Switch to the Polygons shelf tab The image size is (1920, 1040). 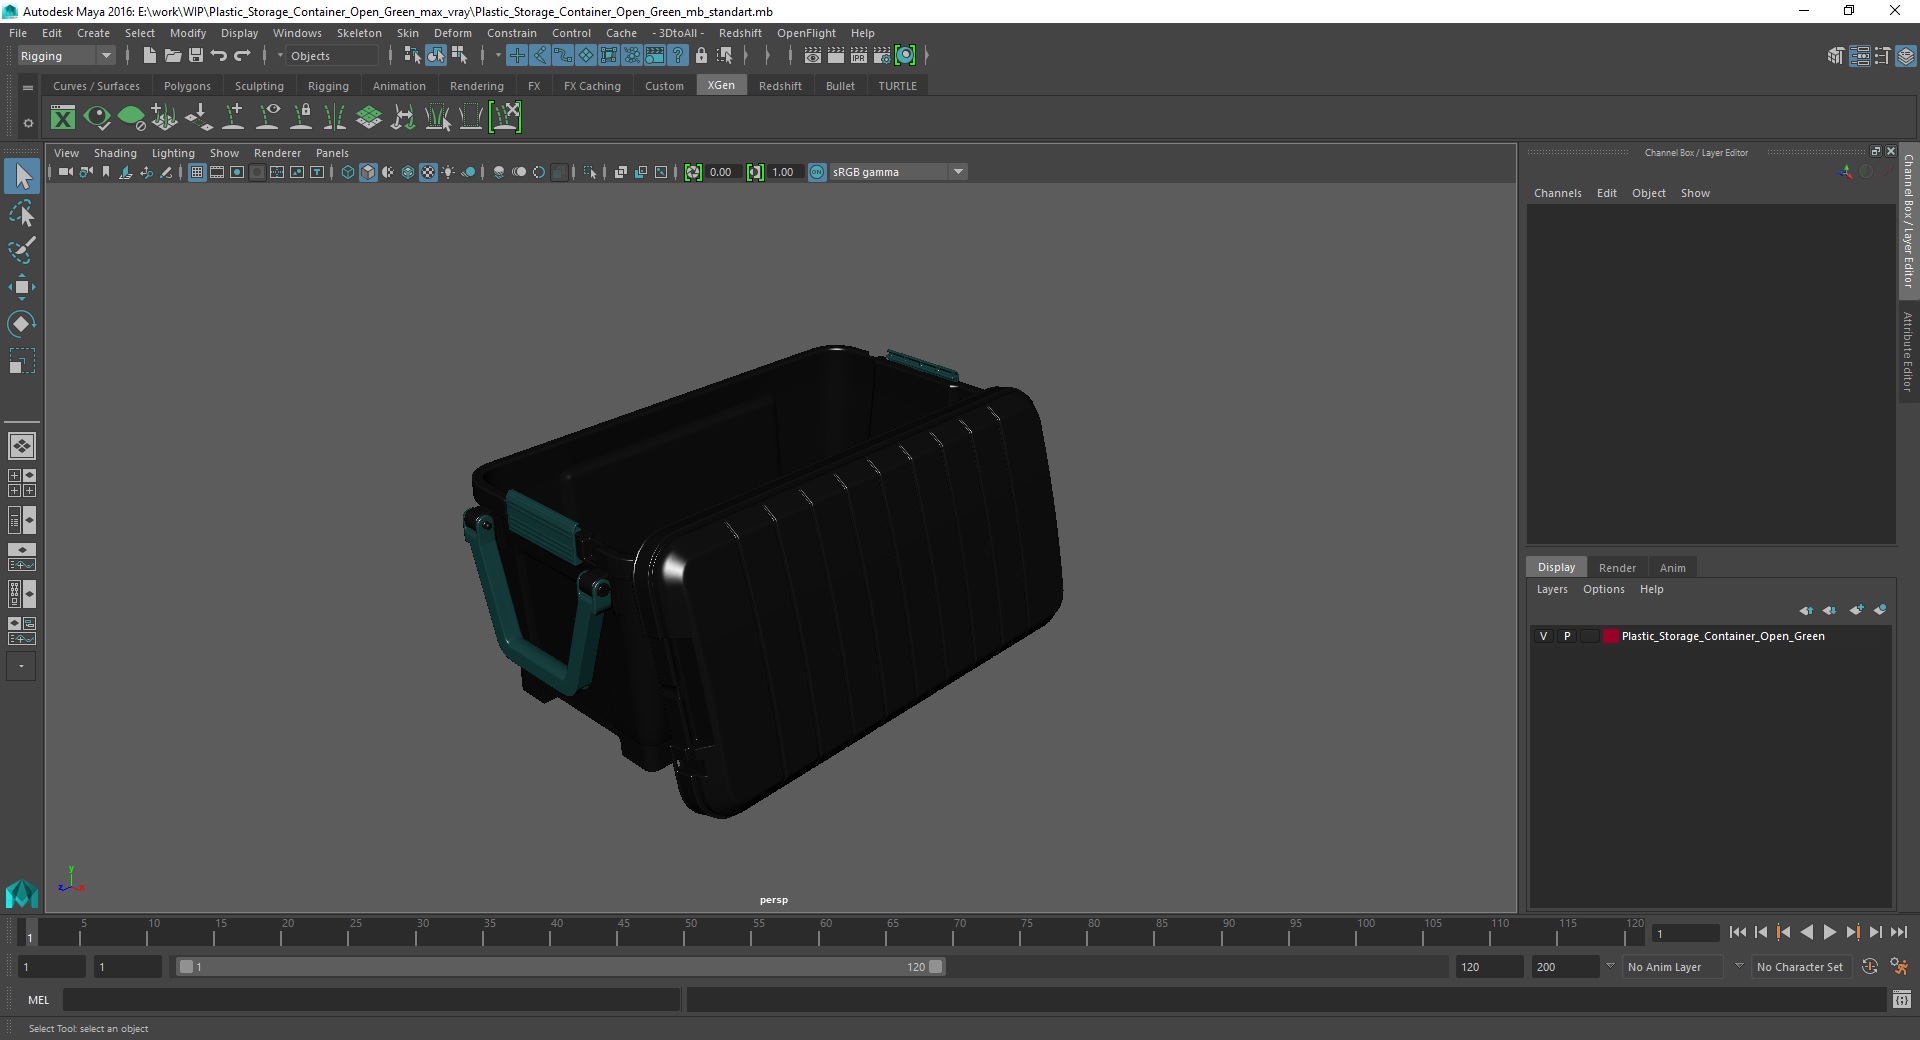click(187, 86)
